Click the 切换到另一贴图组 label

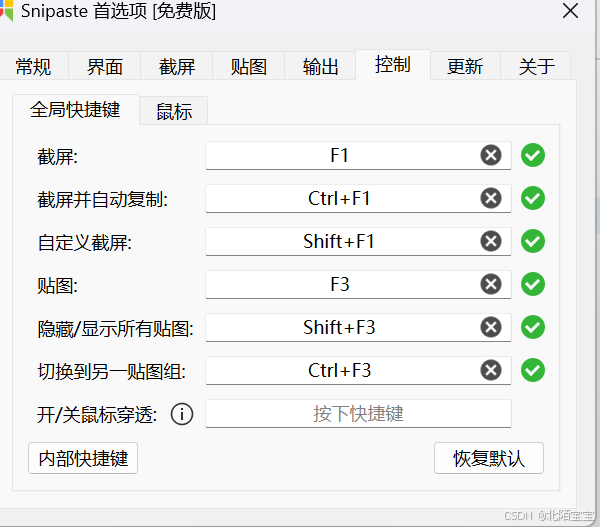tap(111, 372)
